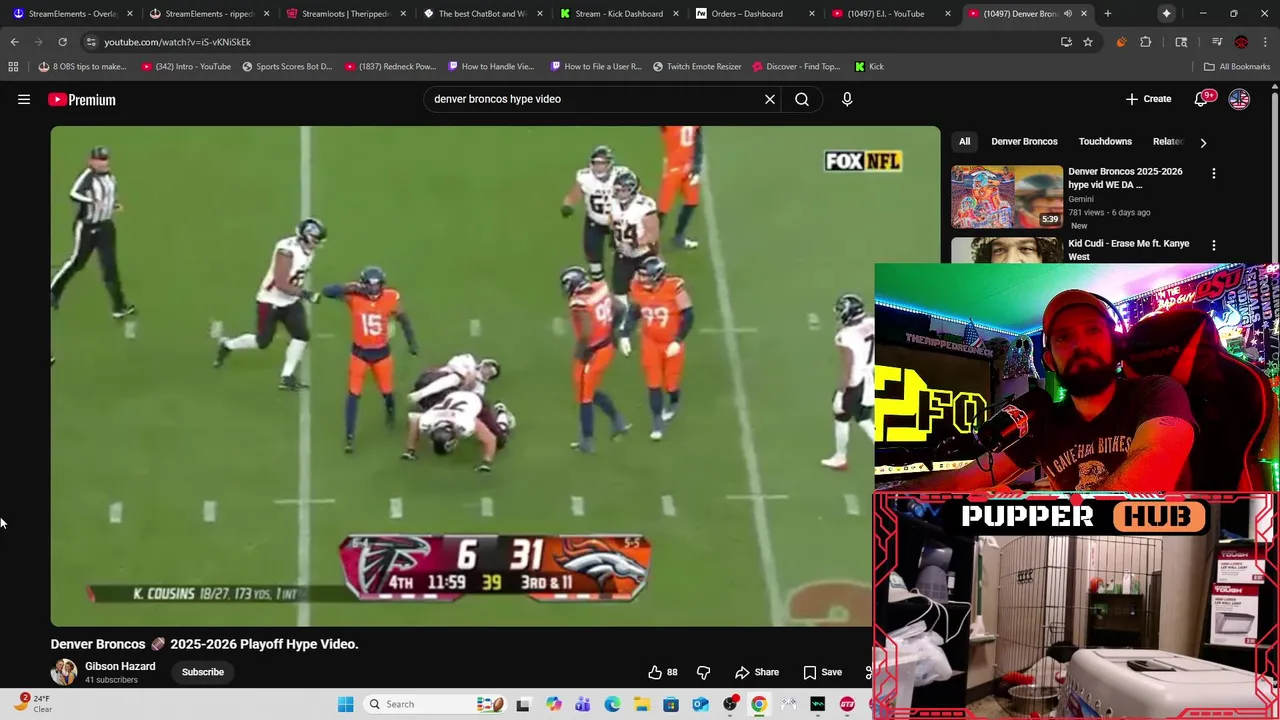Bookmark this page with star icon
The height and width of the screenshot is (720, 1280).
click(x=1087, y=42)
